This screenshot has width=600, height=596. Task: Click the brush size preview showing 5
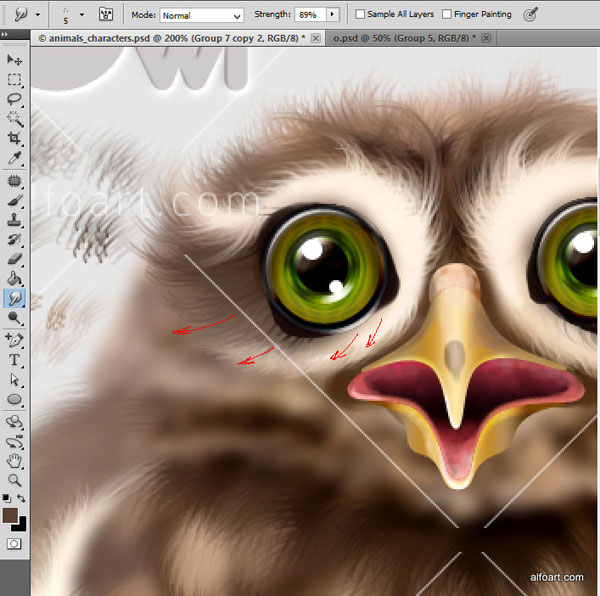tap(66, 15)
